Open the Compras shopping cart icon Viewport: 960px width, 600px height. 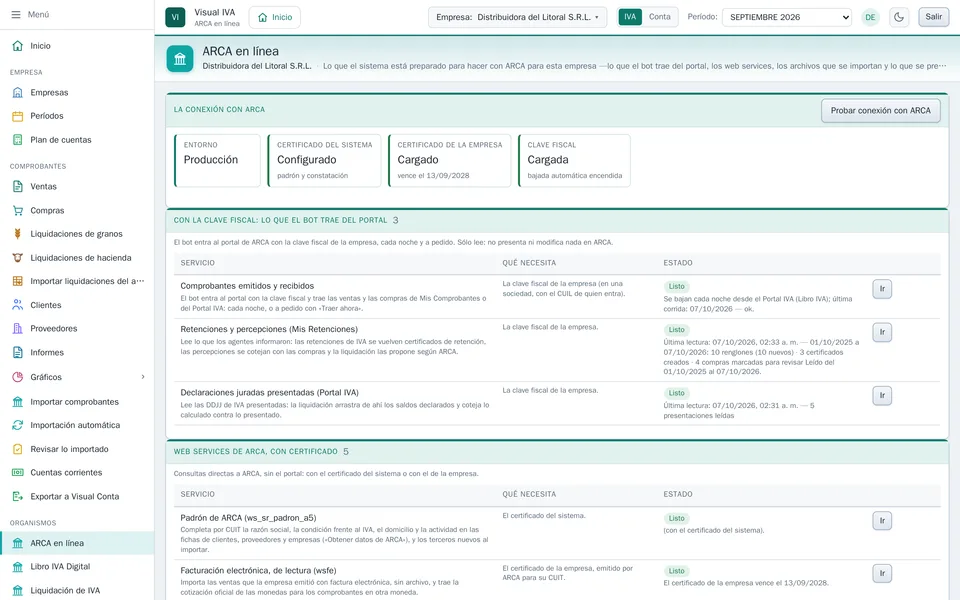click(18, 210)
